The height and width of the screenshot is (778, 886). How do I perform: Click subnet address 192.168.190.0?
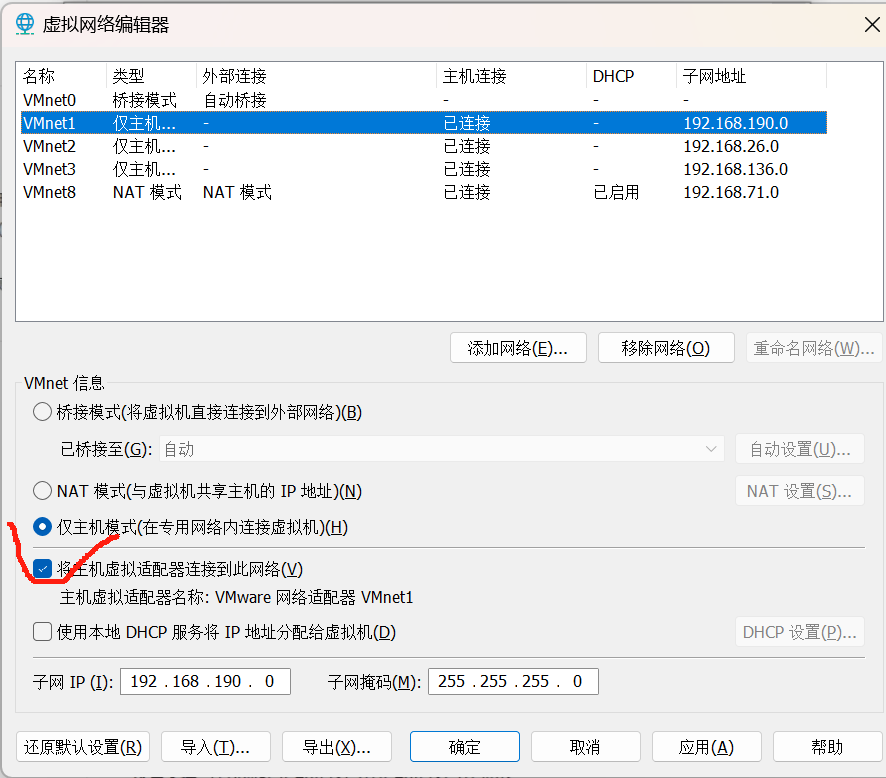click(736, 123)
